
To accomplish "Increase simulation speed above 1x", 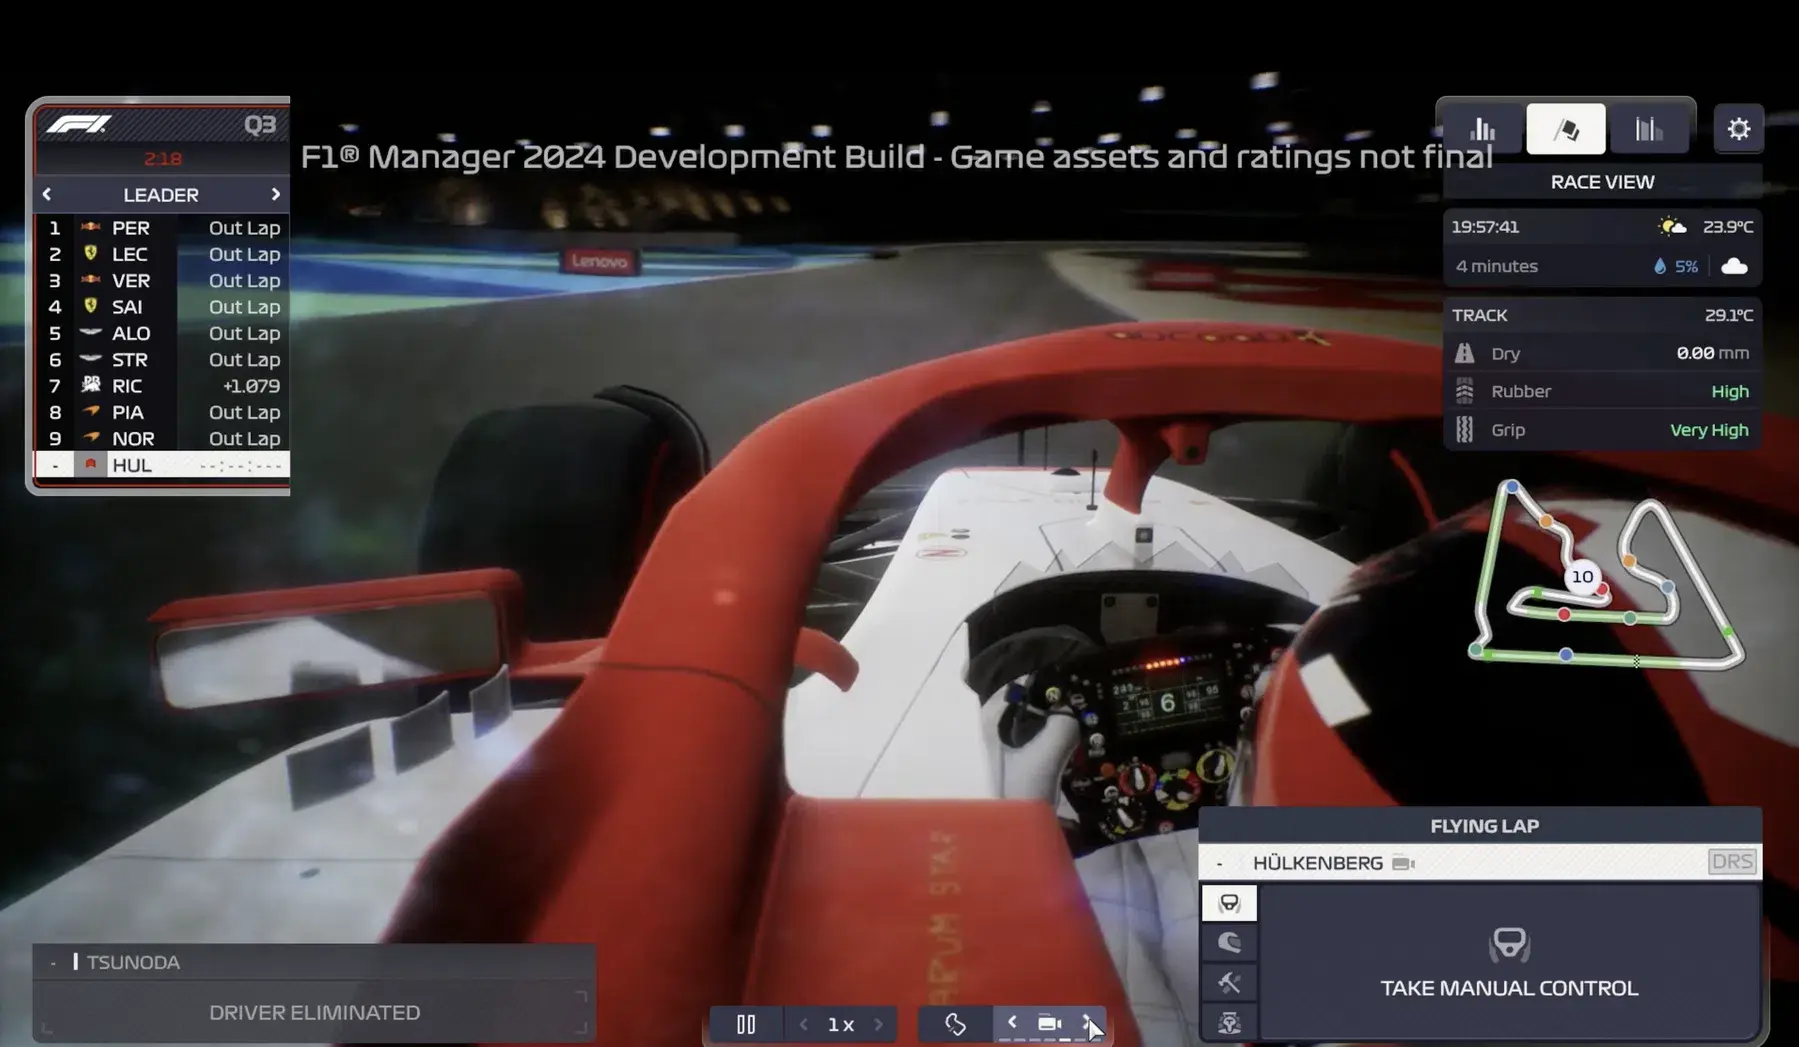I will (879, 1024).
